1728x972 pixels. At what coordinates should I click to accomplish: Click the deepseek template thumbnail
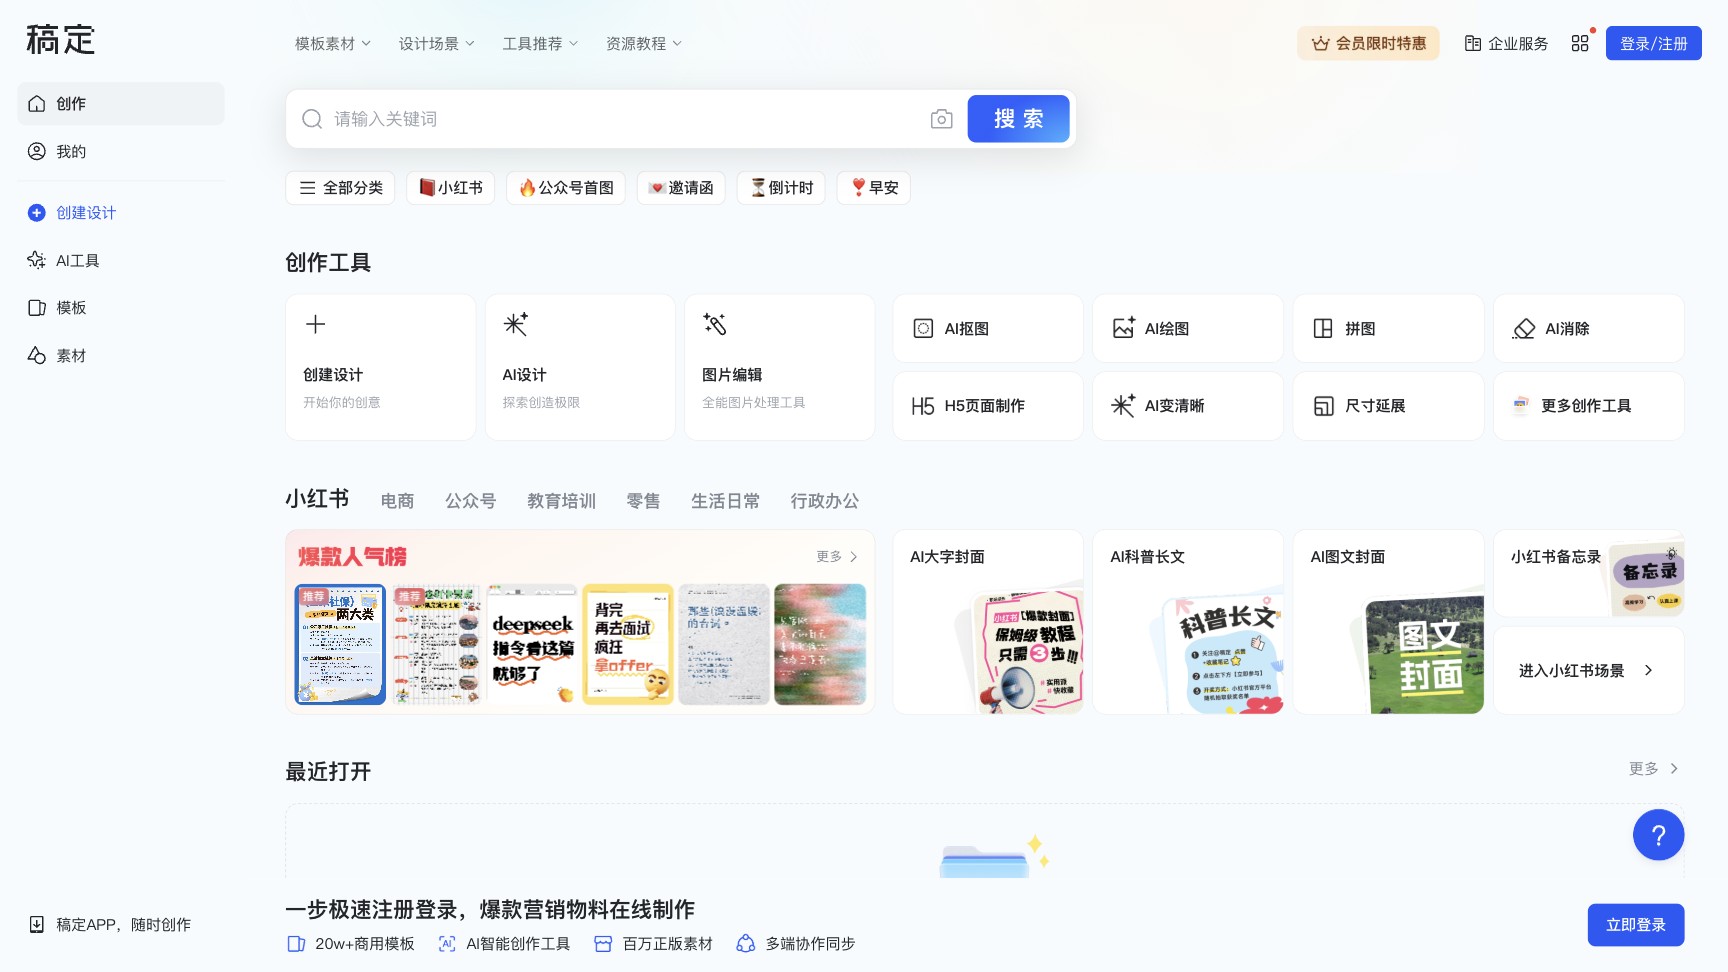tap(532, 644)
